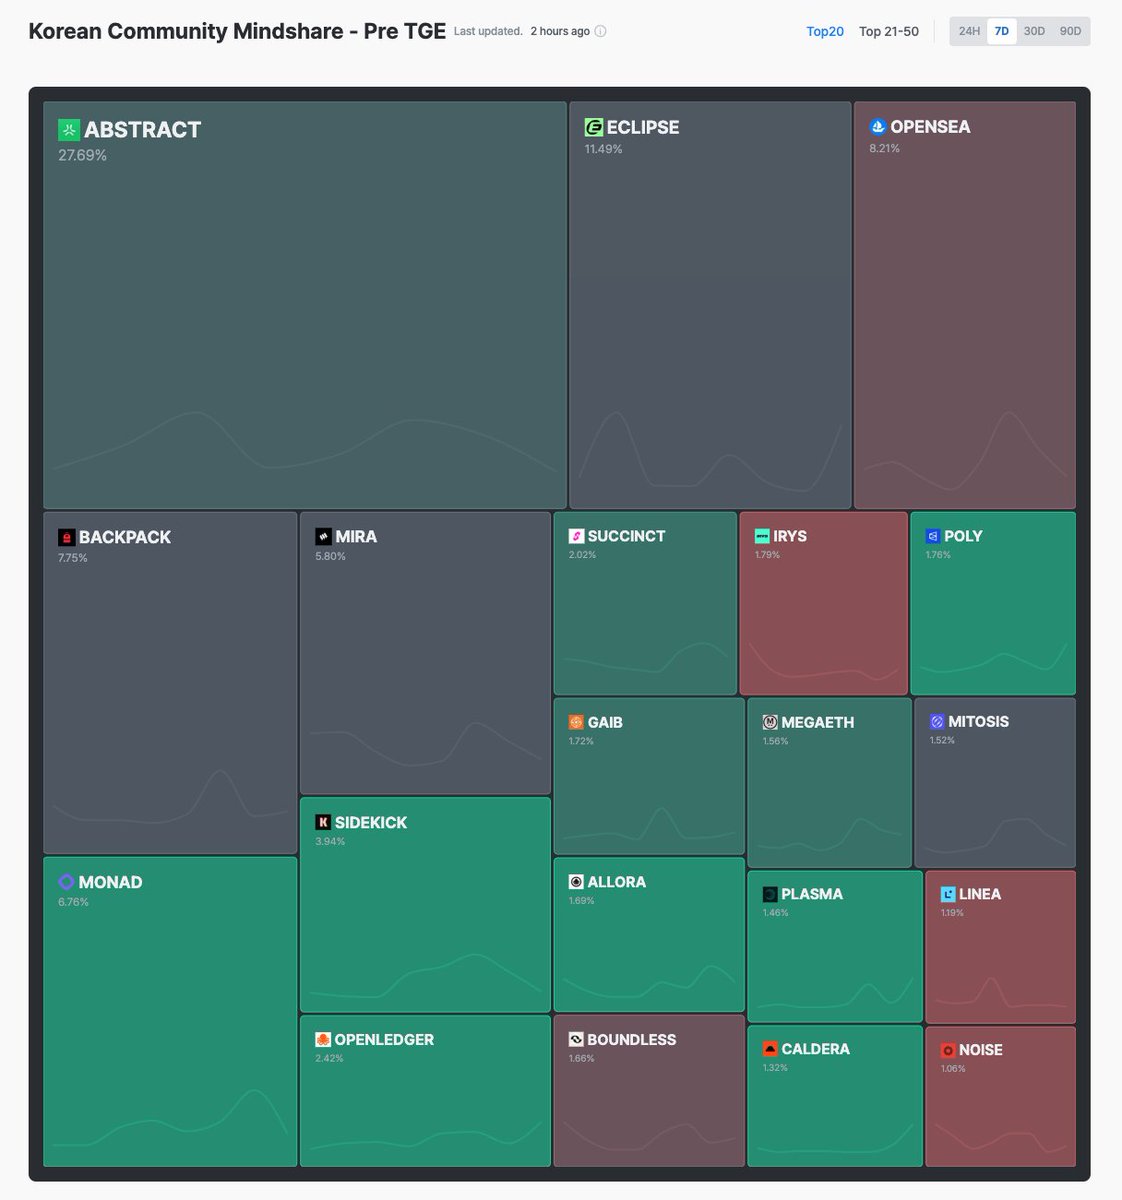Click the Monad logo icon
Viewport: 1122px width, 1200px height.
[67, 882]
